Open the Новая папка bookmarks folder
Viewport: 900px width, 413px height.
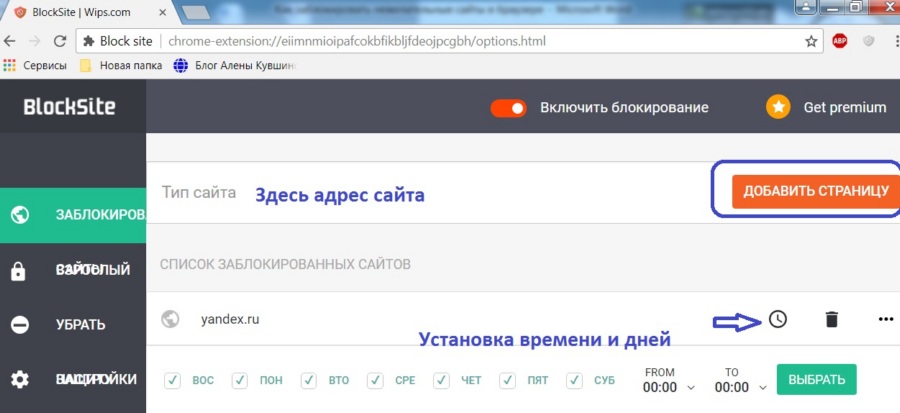pos(121,65)
